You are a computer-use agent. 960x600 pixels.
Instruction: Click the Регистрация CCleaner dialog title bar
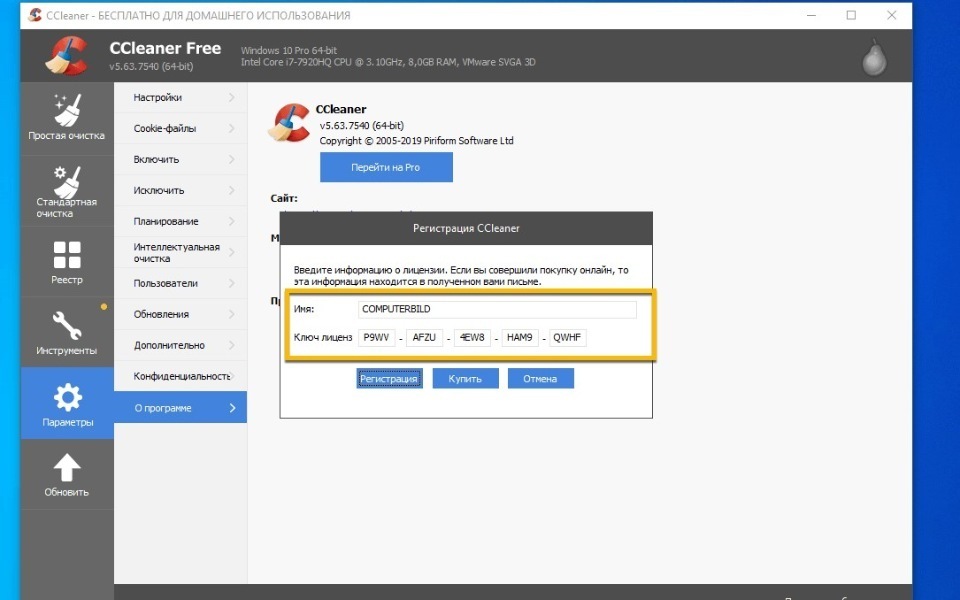(466, 228)
